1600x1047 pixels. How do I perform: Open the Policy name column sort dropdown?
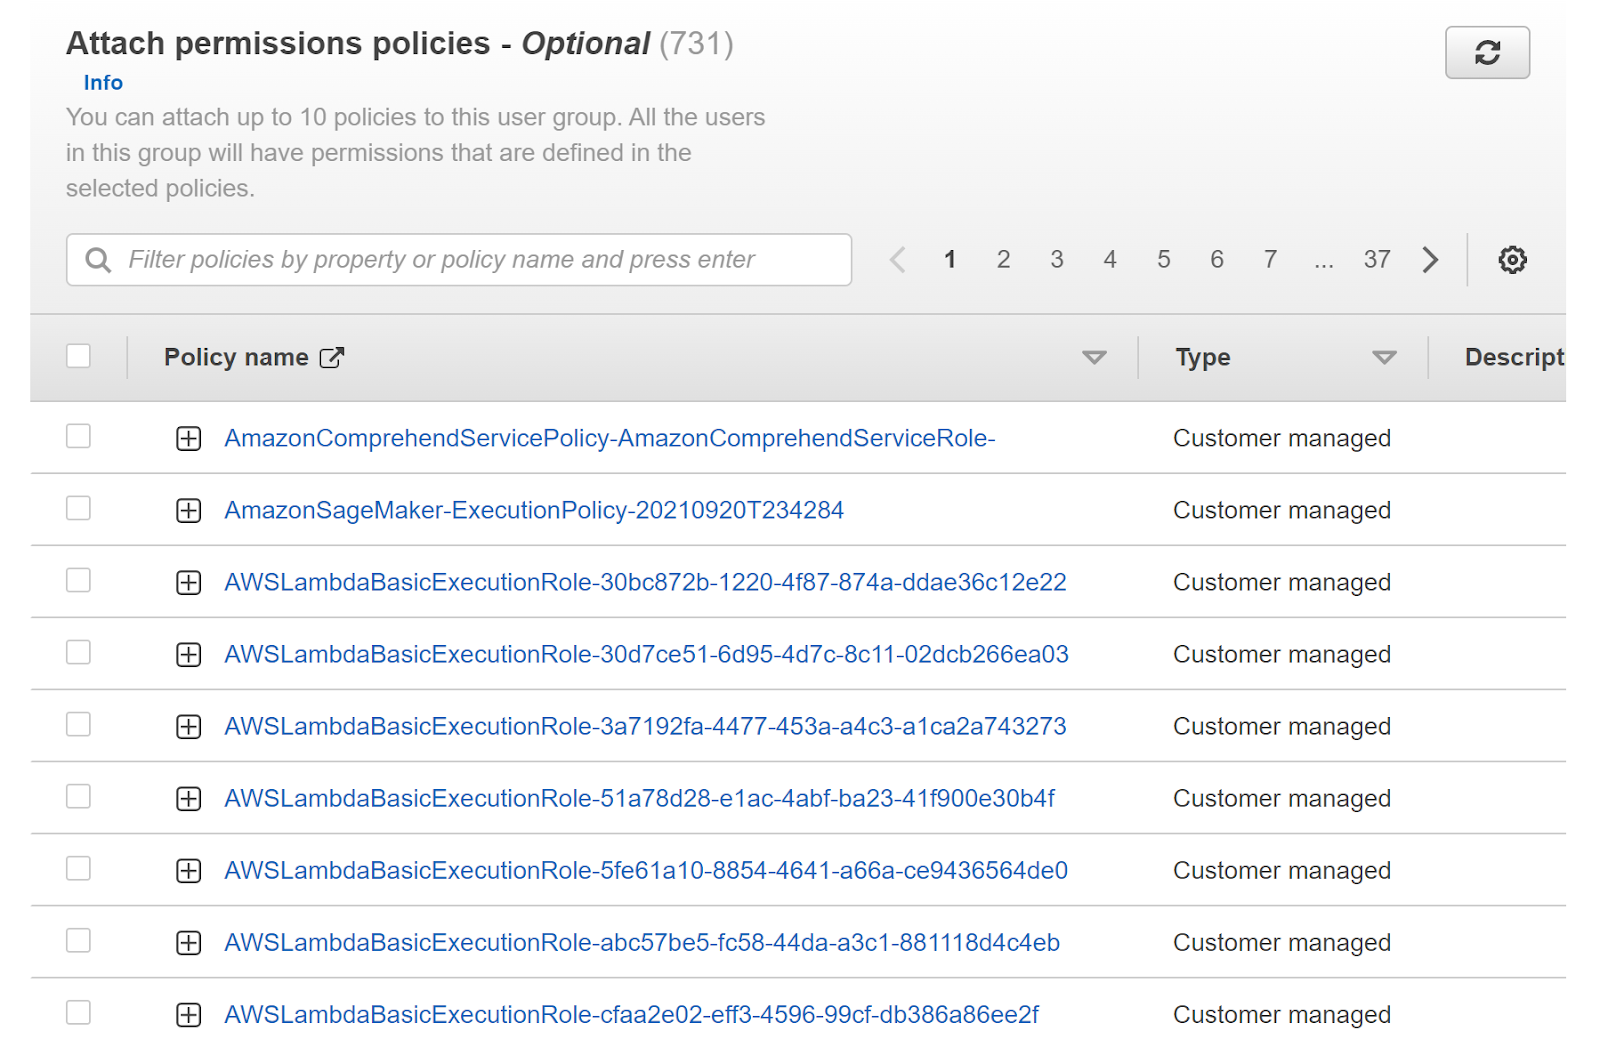[1094, 358]
